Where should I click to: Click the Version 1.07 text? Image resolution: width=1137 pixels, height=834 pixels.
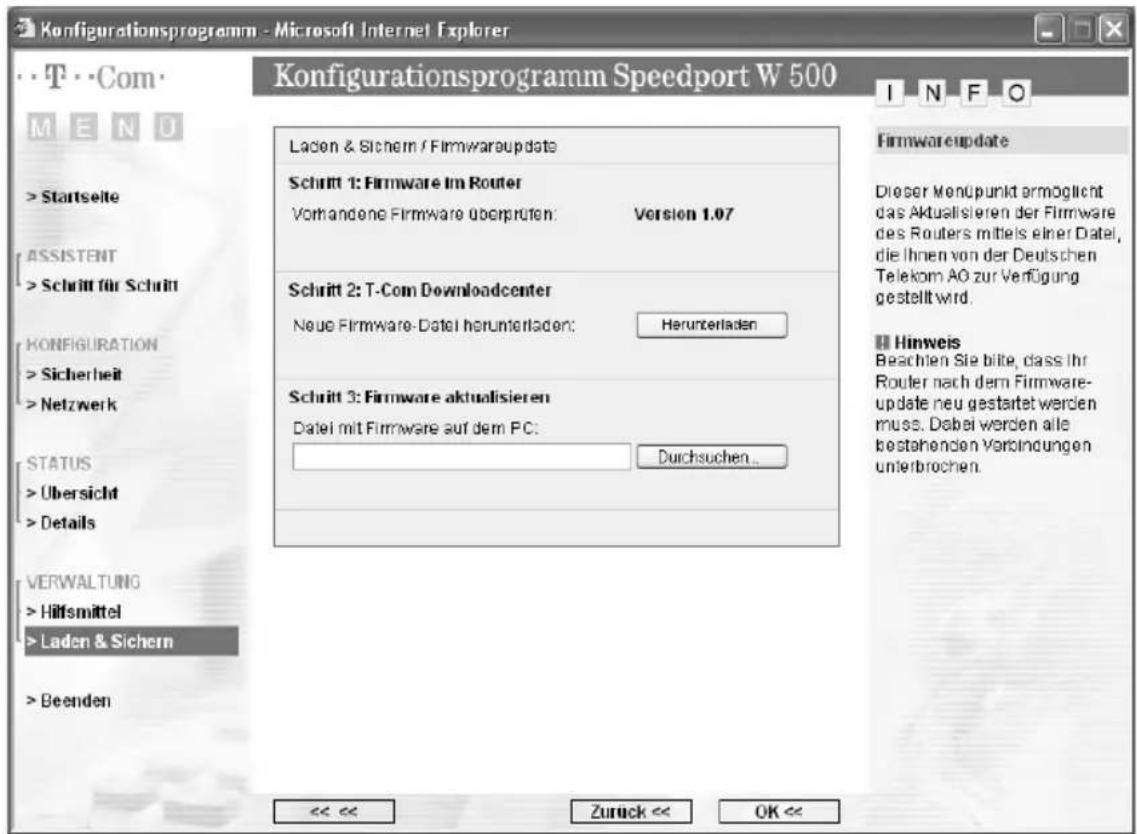tap(684, 214)
